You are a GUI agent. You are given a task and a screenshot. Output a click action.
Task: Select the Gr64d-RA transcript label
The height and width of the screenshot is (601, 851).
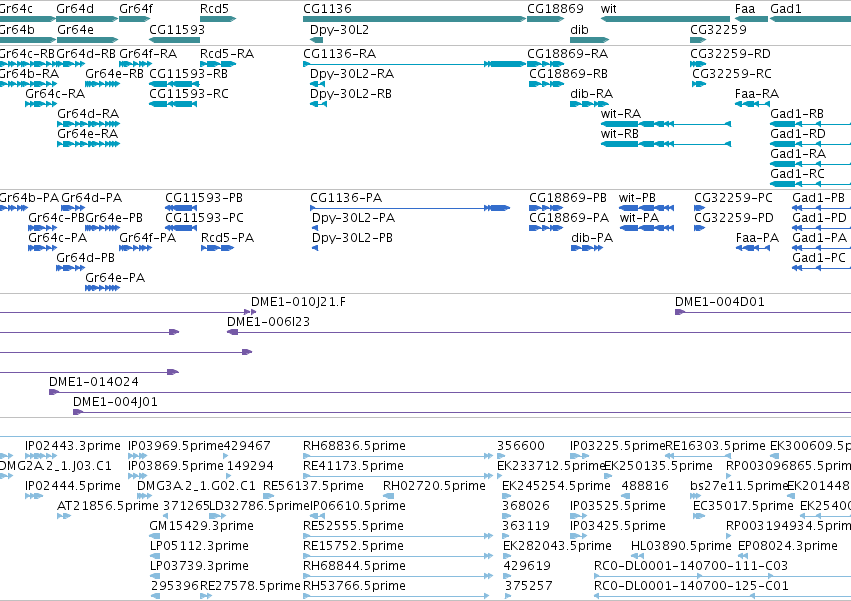coord(88,113)
